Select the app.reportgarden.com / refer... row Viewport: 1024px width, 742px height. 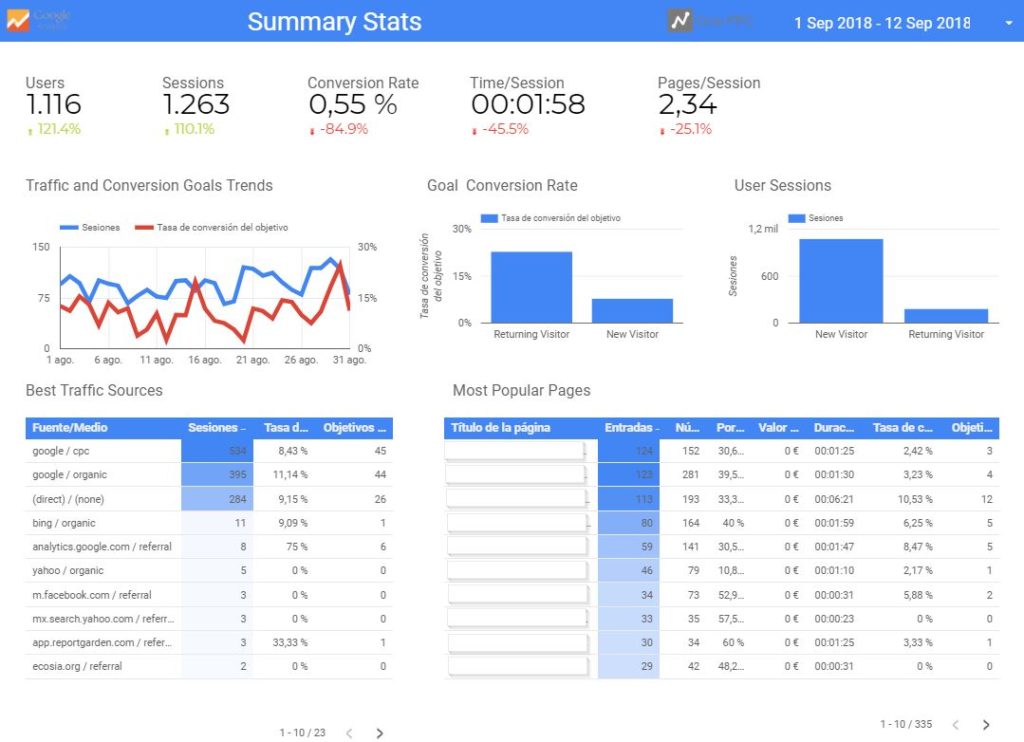point(209,643)
